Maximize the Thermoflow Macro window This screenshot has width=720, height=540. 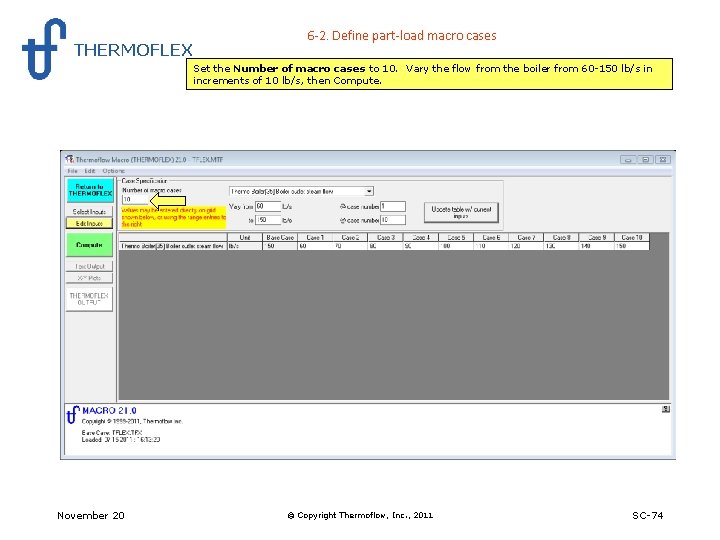point(645,160)
